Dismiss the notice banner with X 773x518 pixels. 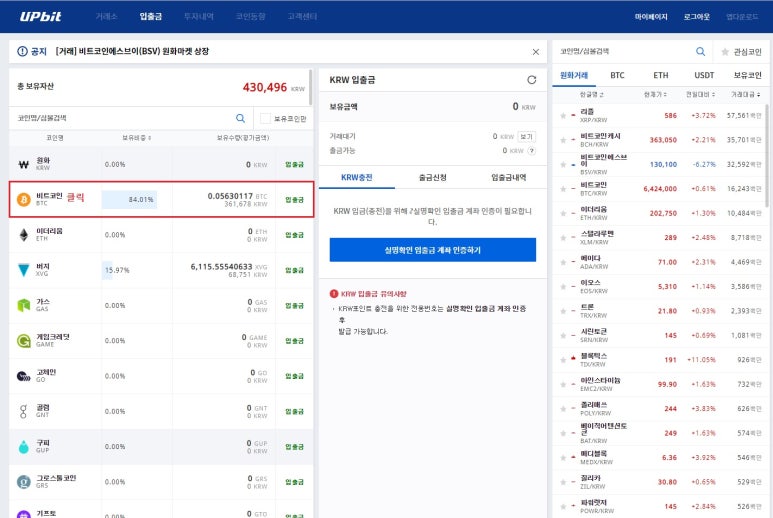point(536,52)
